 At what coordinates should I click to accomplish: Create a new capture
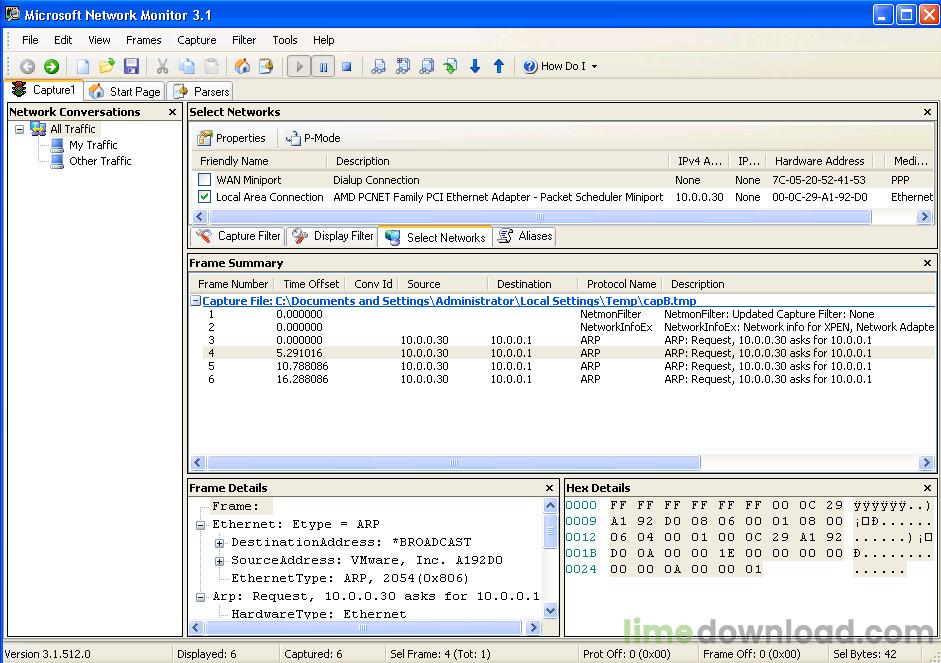pyautogui.click(x=83, y=66)
